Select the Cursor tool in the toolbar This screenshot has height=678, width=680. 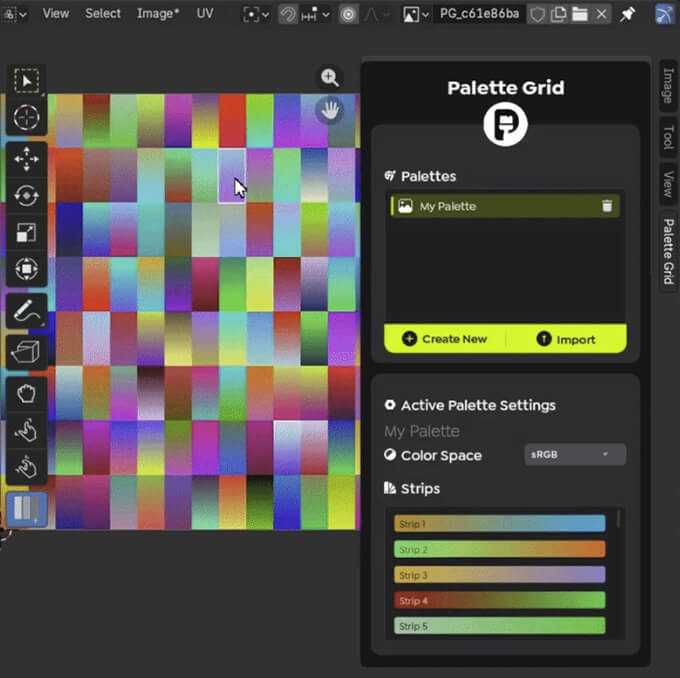pos(27,118)
